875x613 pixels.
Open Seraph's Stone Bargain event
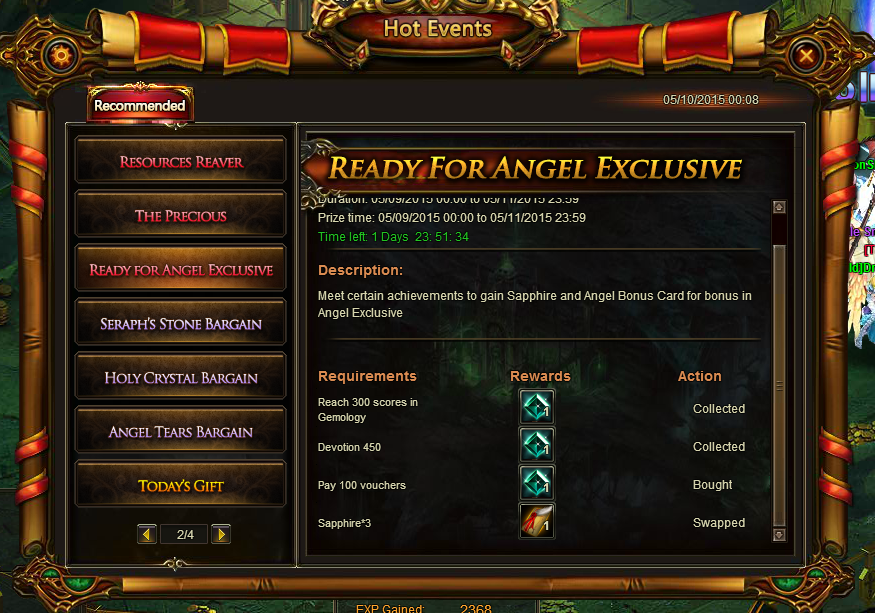[181, 323]
